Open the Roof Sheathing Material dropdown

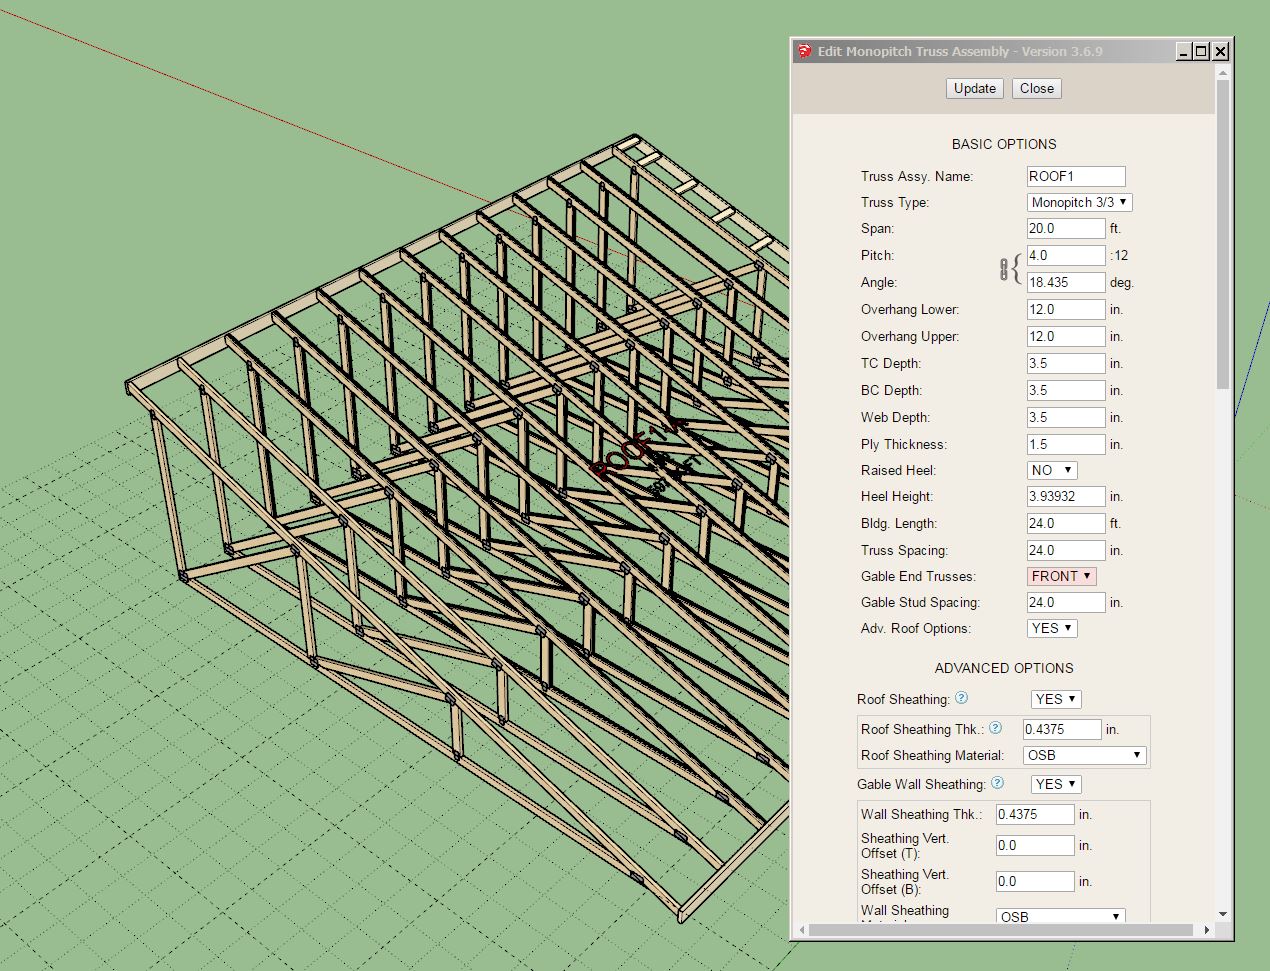coord(1084,755)
